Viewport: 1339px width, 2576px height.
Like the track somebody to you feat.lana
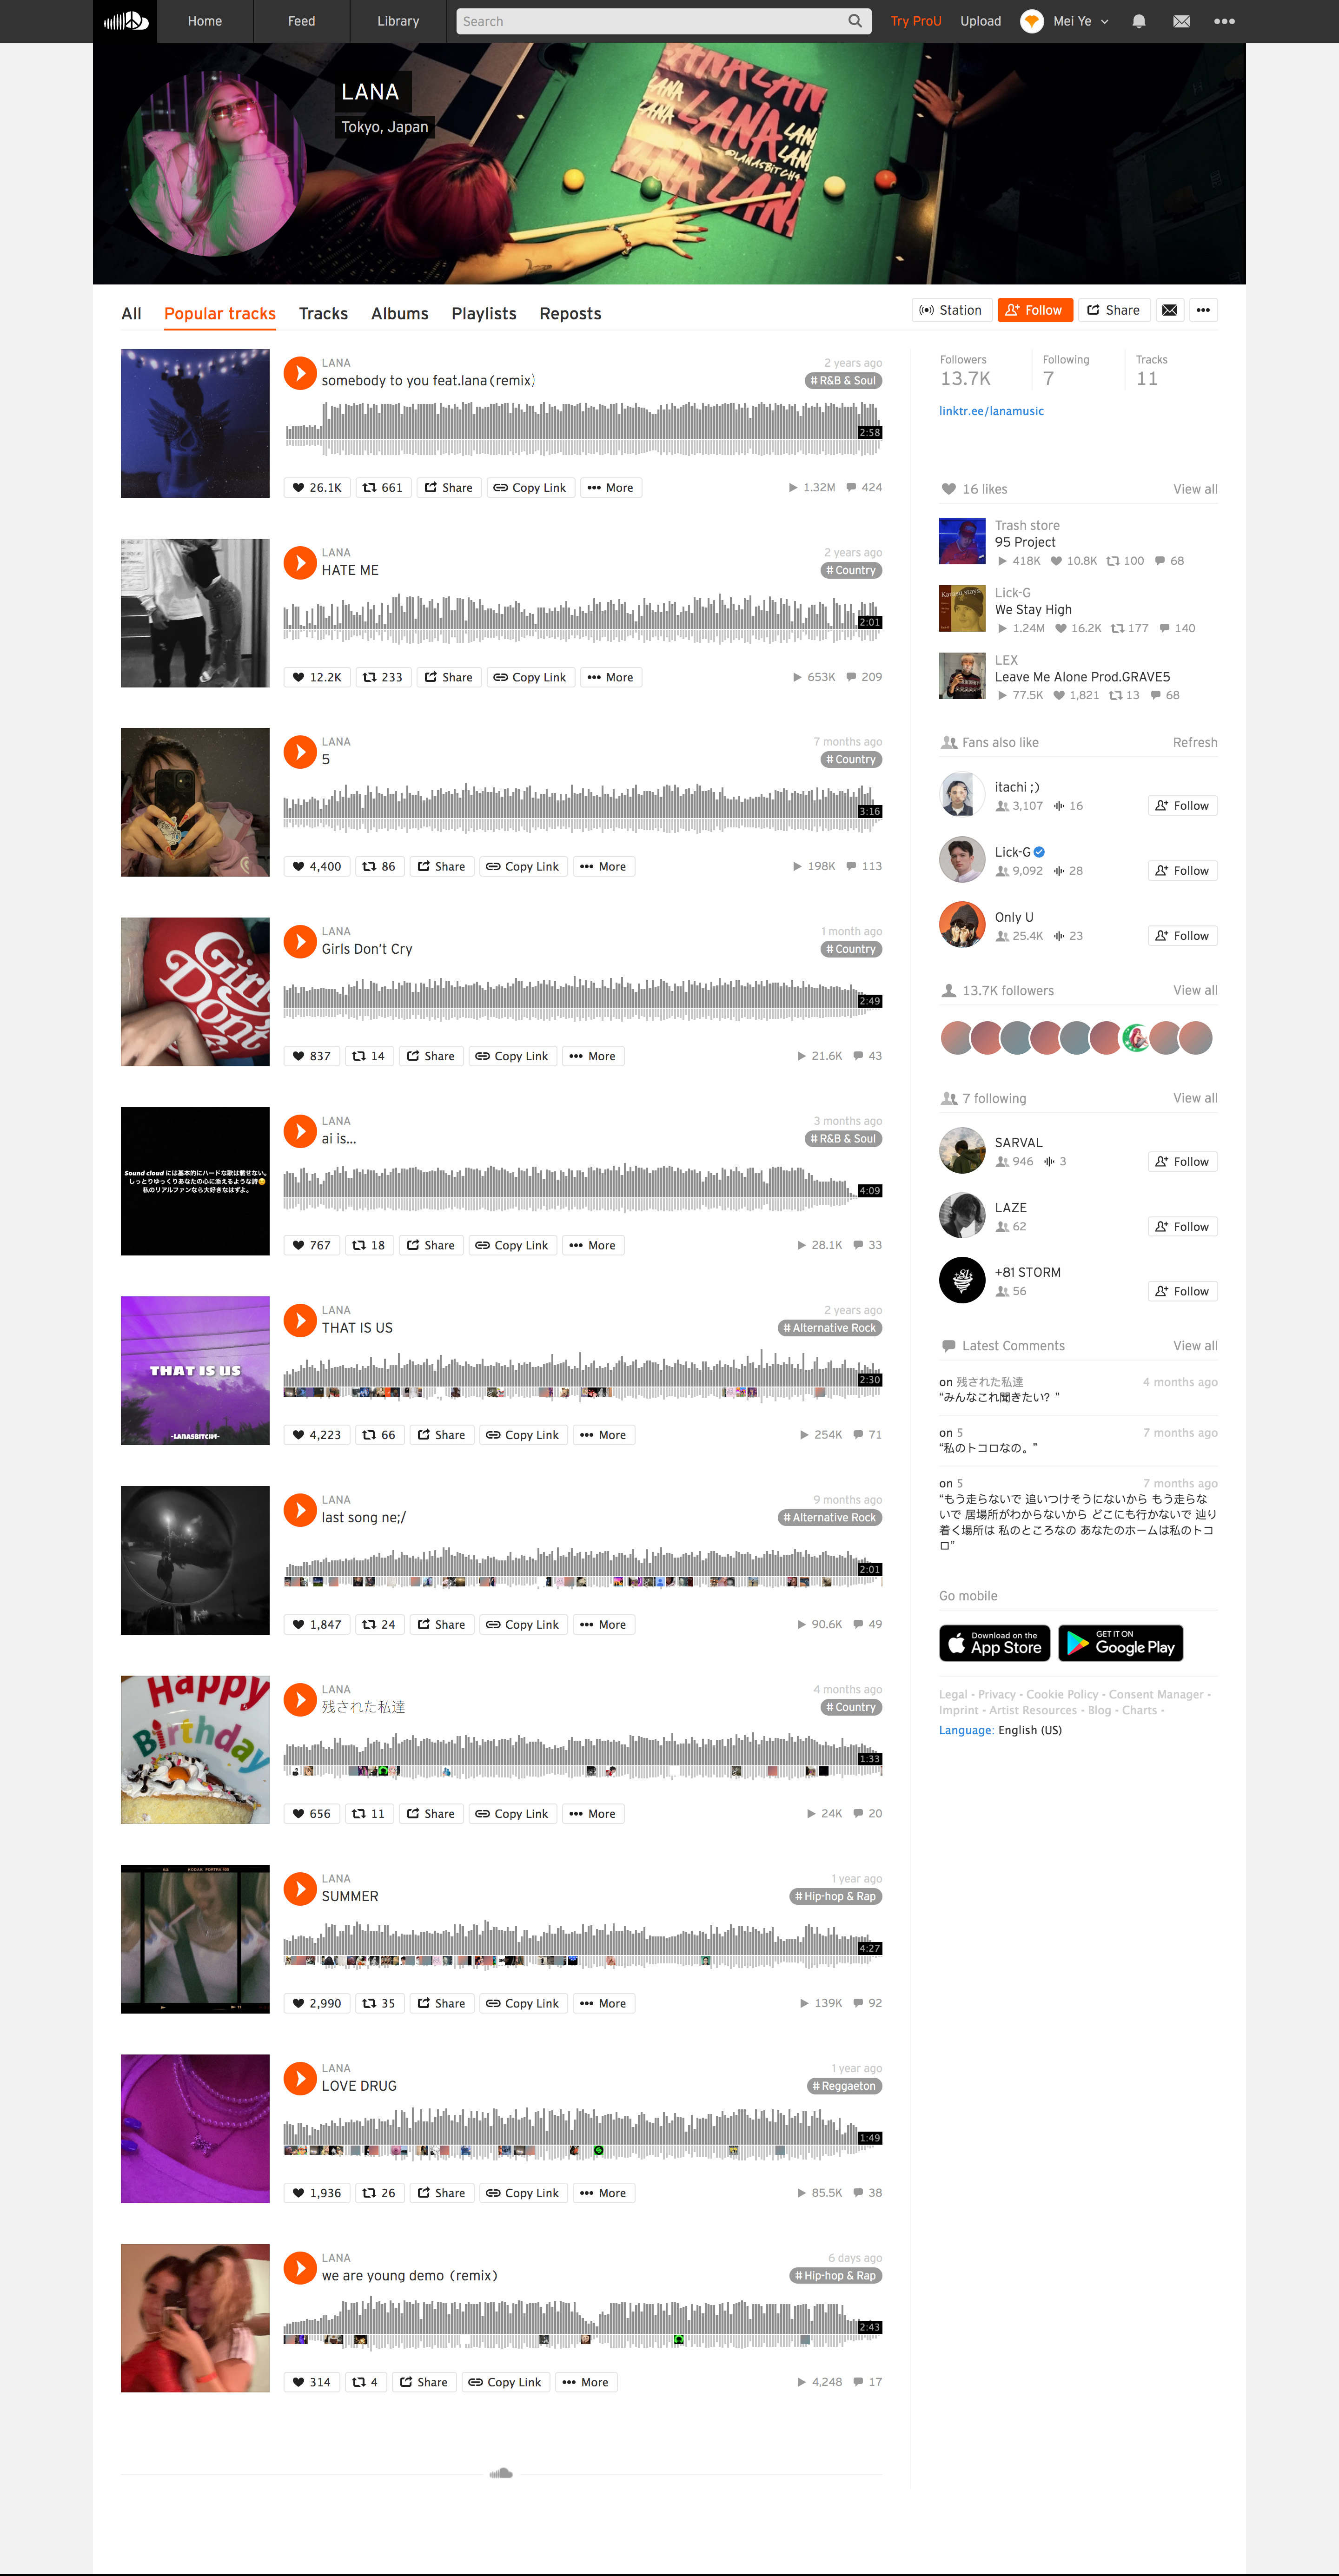click(317, 488)
